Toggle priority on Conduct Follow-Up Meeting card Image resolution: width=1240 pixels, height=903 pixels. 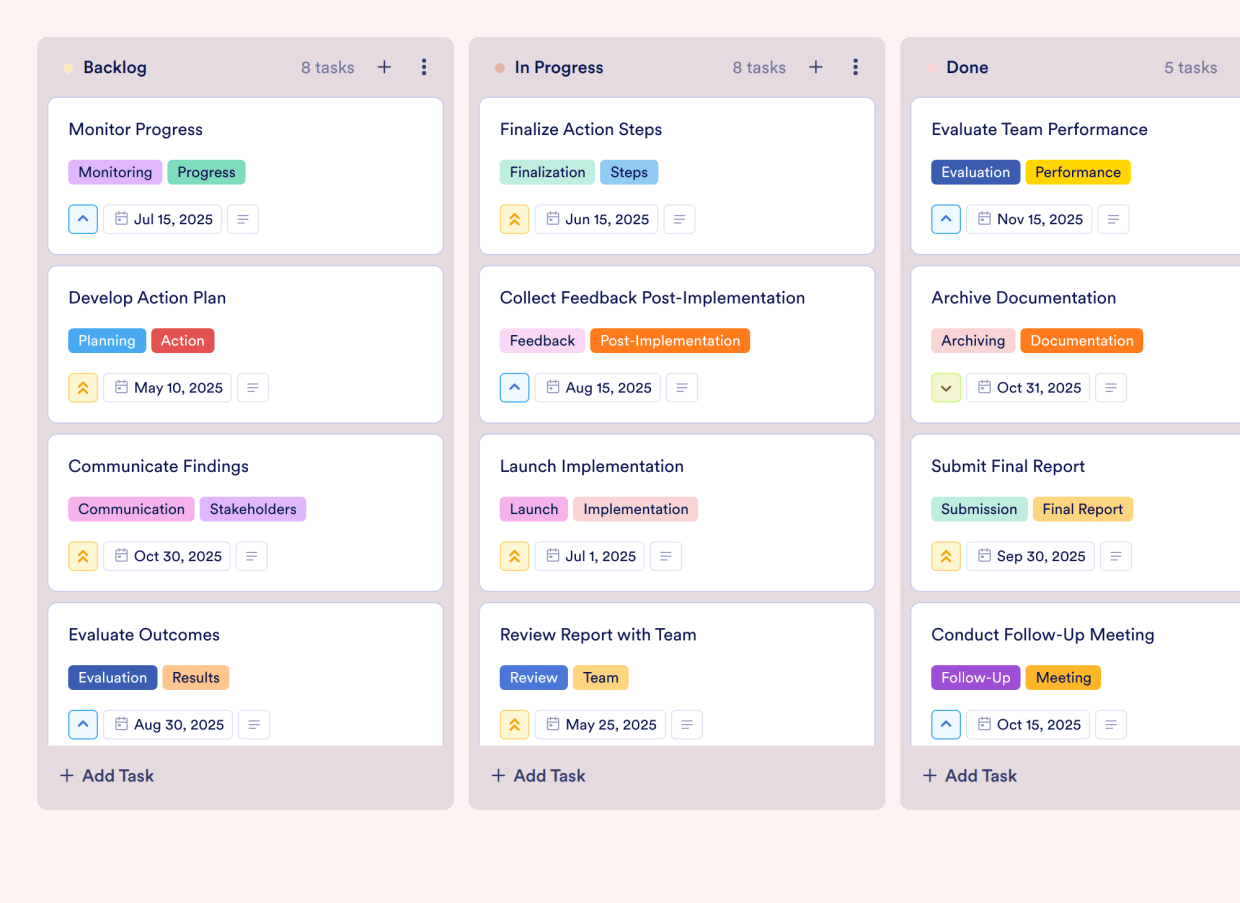[946, 724]
